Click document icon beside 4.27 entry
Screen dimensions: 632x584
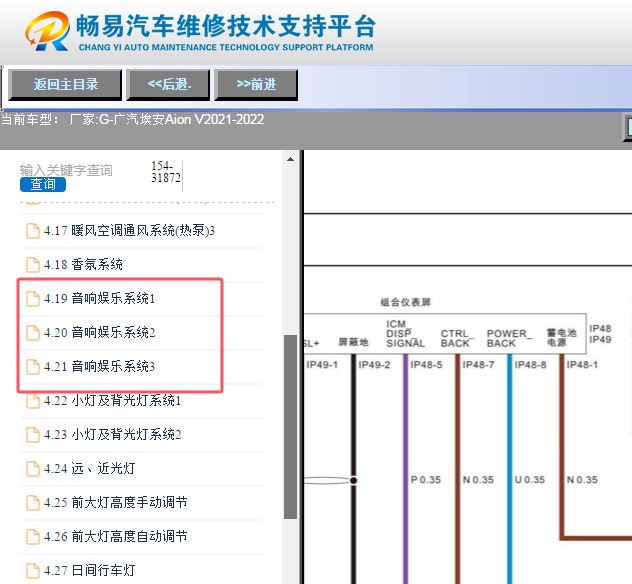tap(33, 571)
